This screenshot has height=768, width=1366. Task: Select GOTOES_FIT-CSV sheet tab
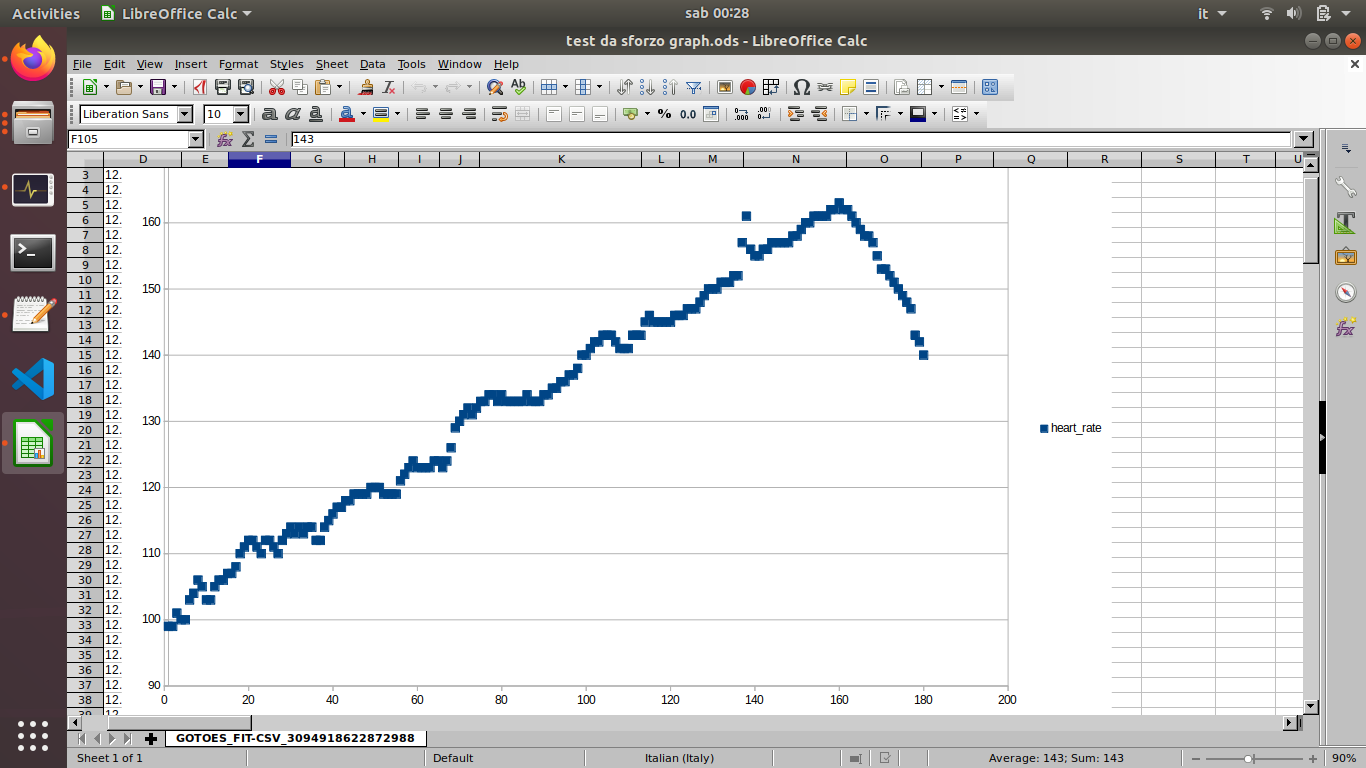[x=295, y=738]
